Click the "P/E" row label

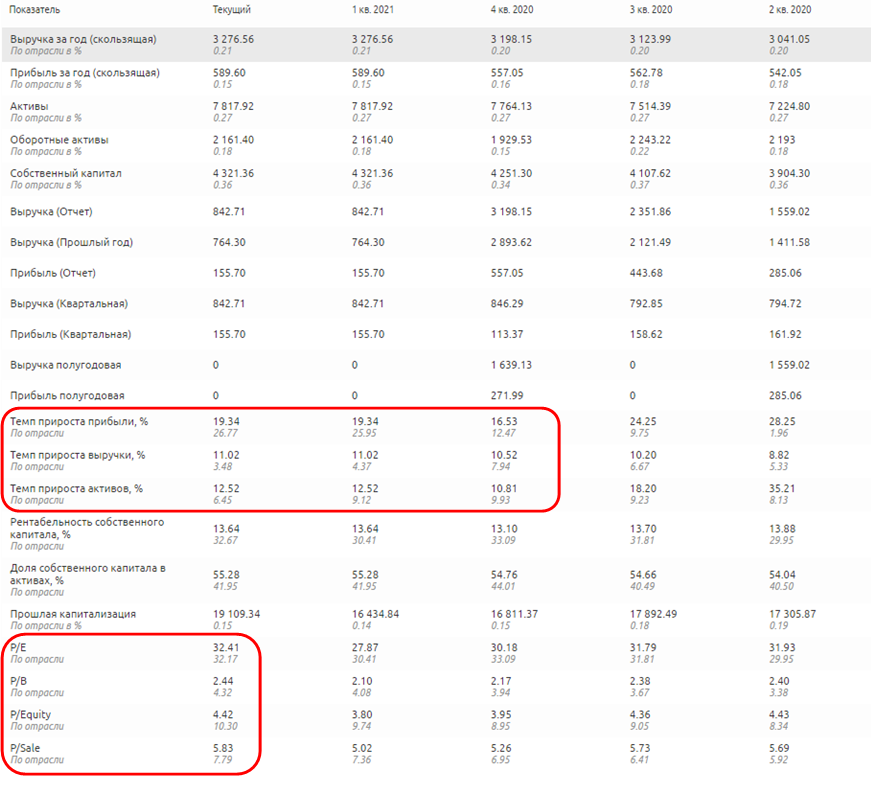pos(19,648)
